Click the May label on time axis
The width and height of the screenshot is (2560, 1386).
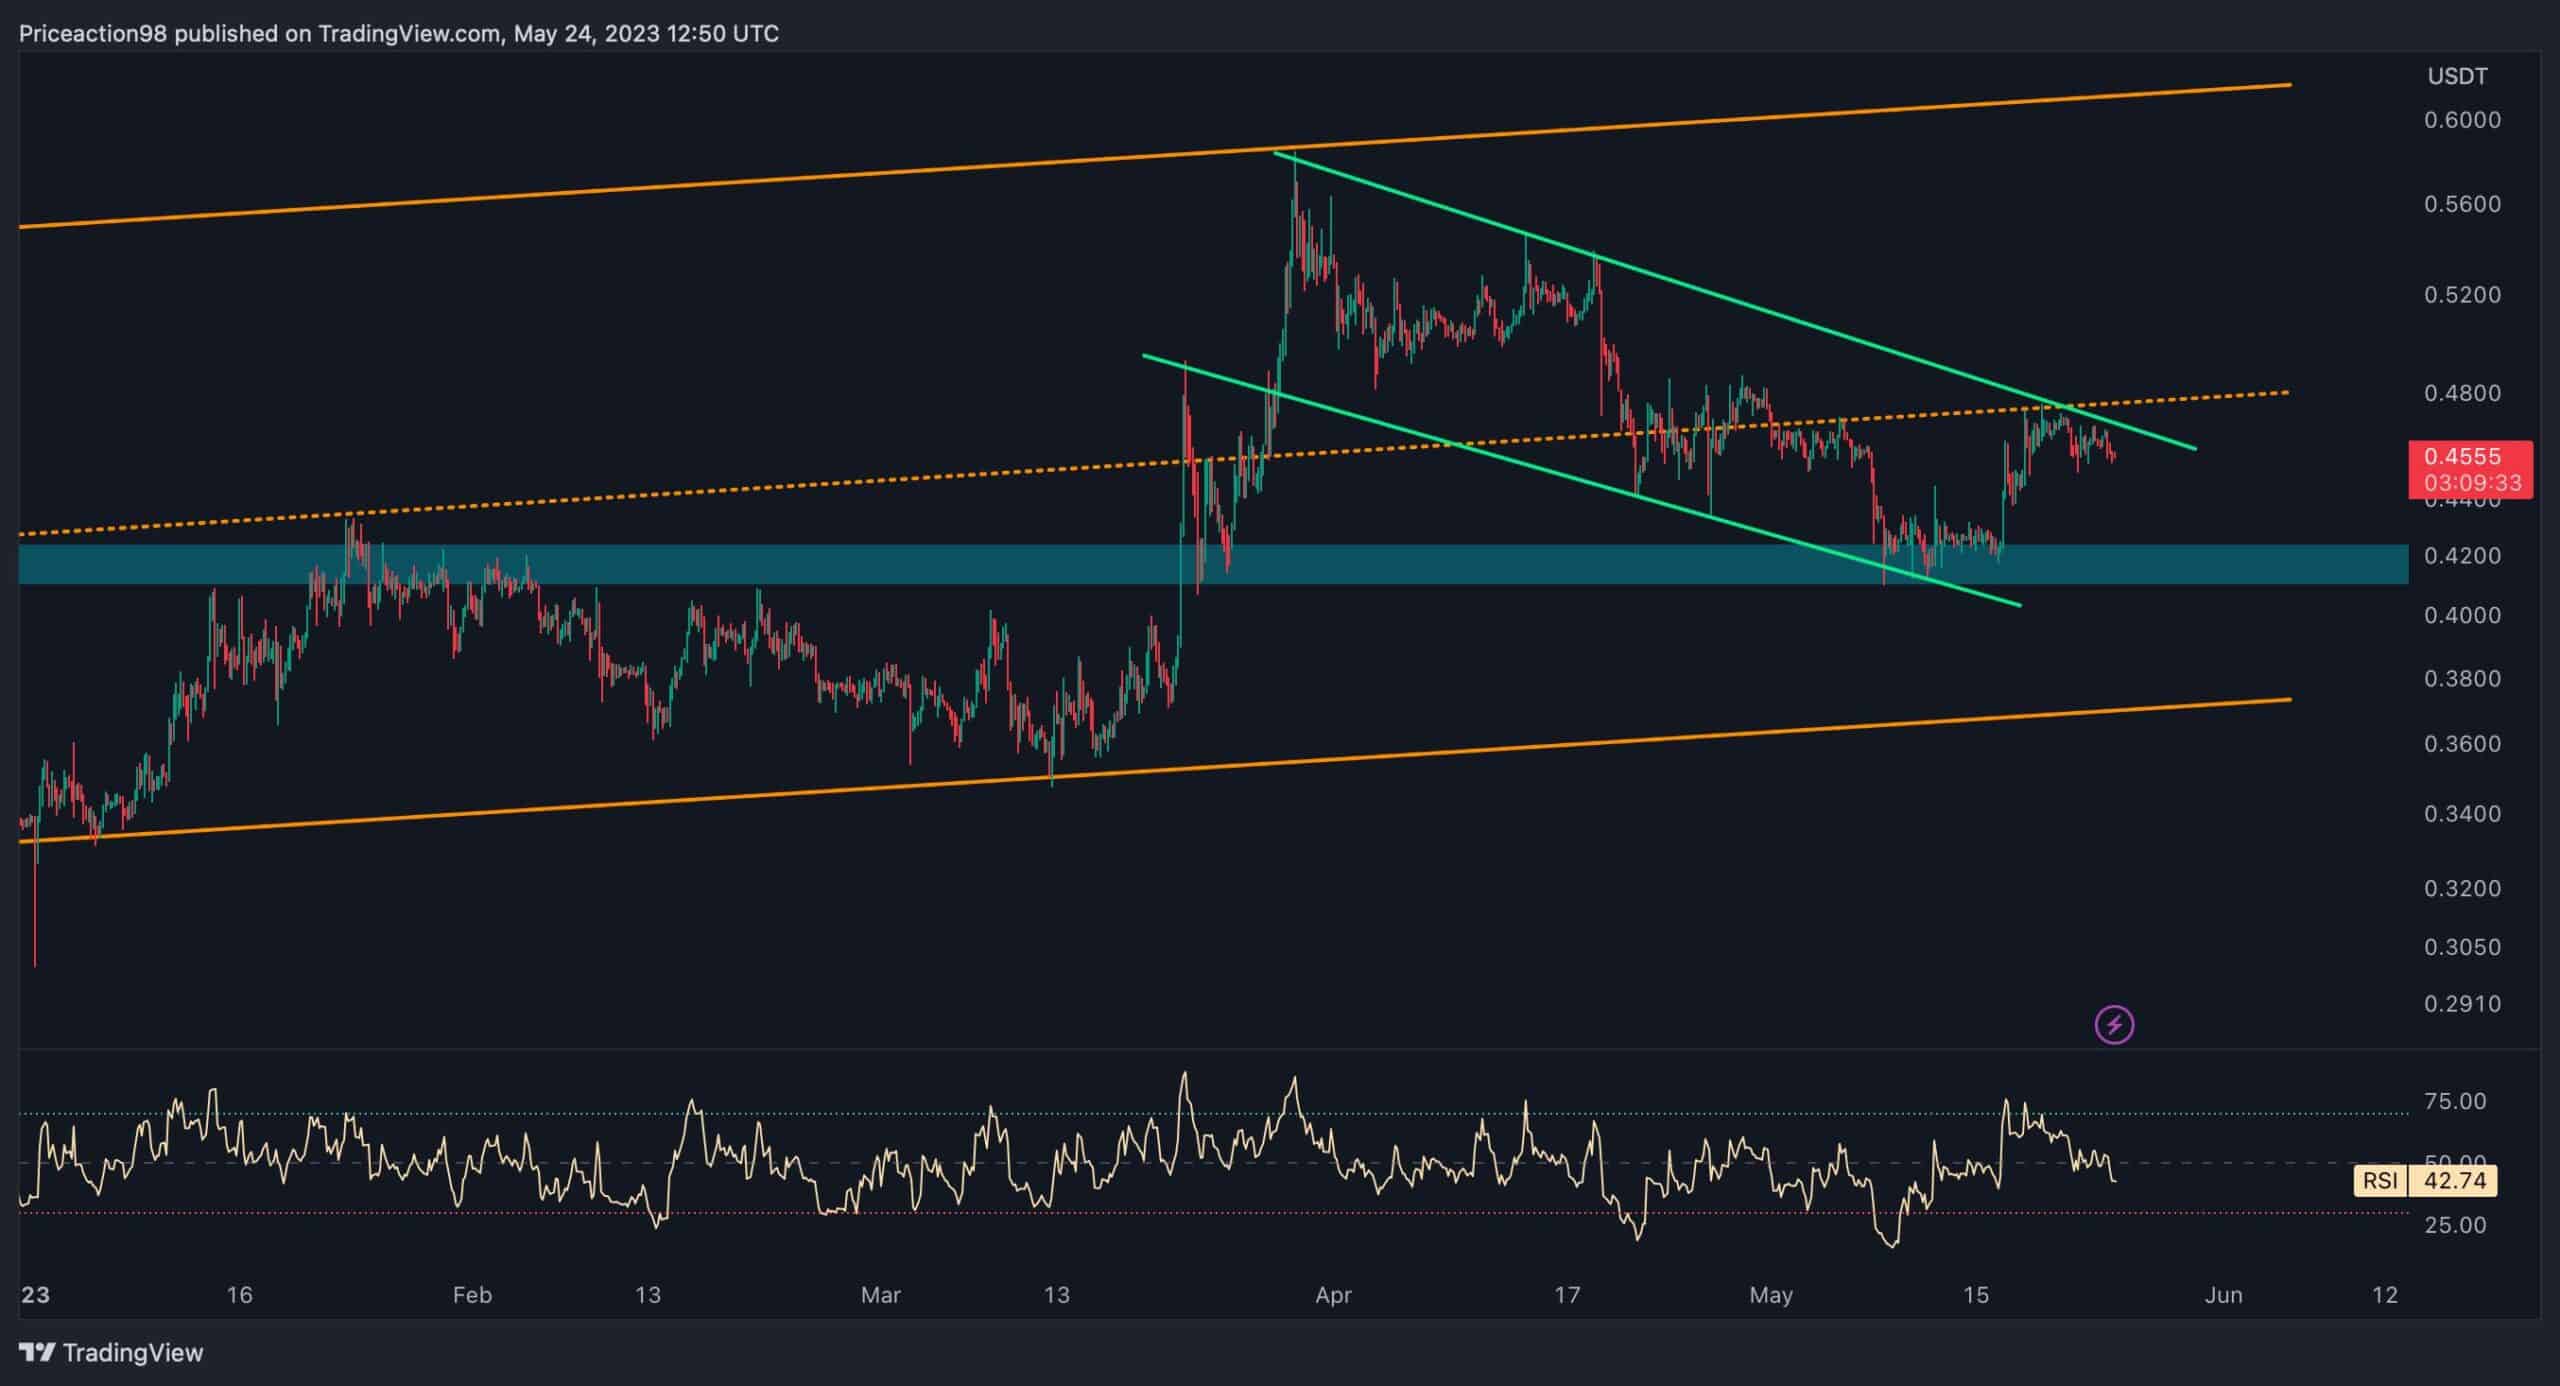tap(1771, 1295)
